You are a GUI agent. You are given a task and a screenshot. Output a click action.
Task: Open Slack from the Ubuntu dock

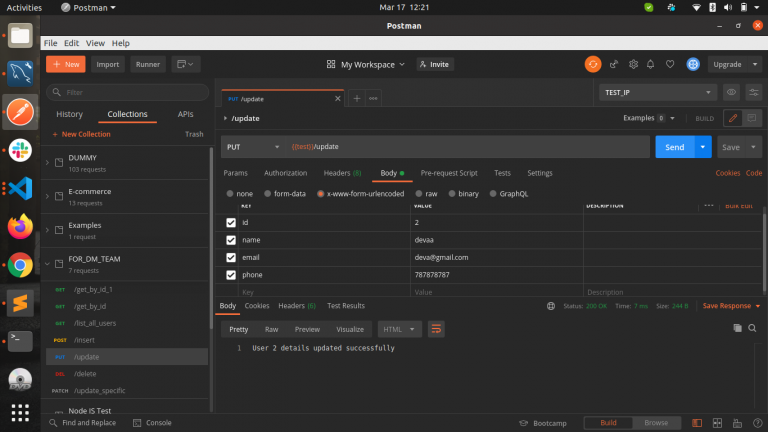pos(20,150)
